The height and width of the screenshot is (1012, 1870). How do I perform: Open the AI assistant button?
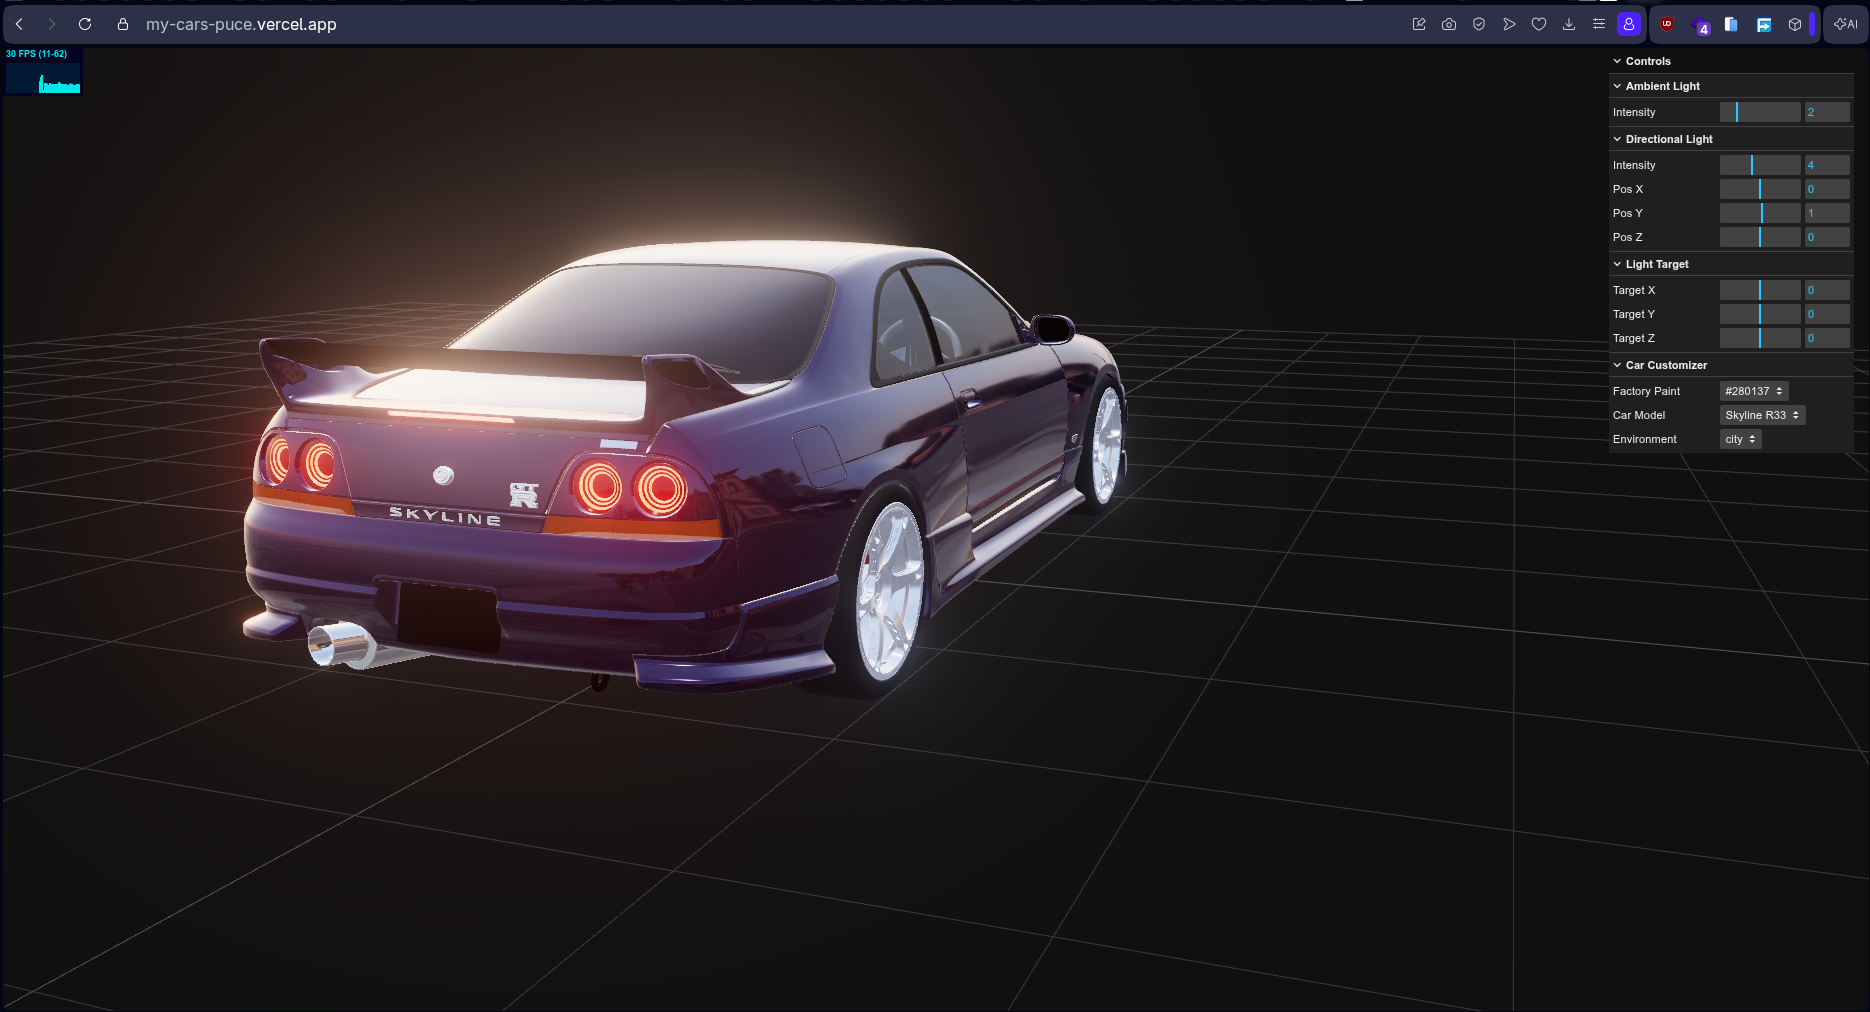[x=1846, y=24]
